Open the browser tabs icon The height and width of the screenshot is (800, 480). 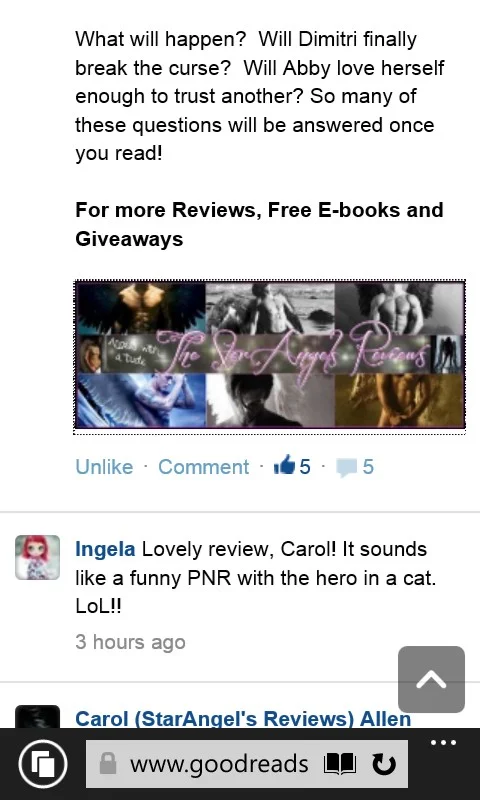point(43,764)
